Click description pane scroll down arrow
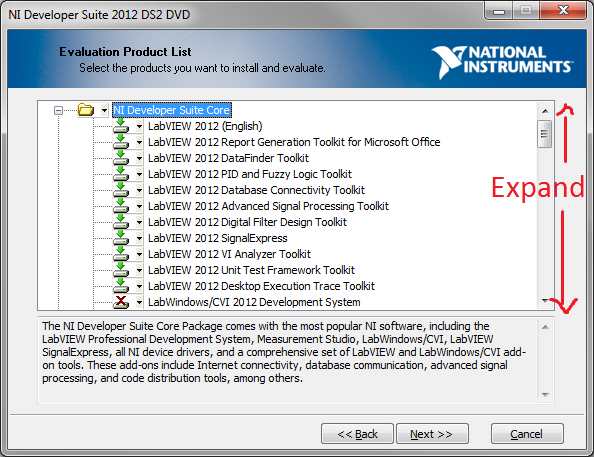The image size is (594, 457). tap(545, 394)
